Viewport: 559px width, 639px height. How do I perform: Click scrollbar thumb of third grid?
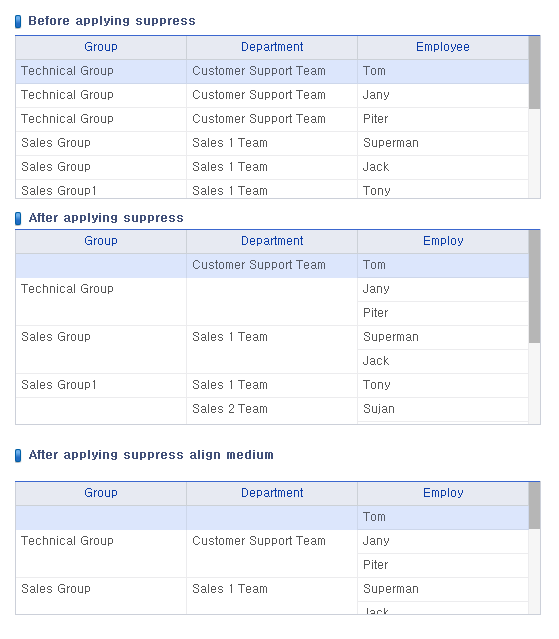click(x=534, y=505)
